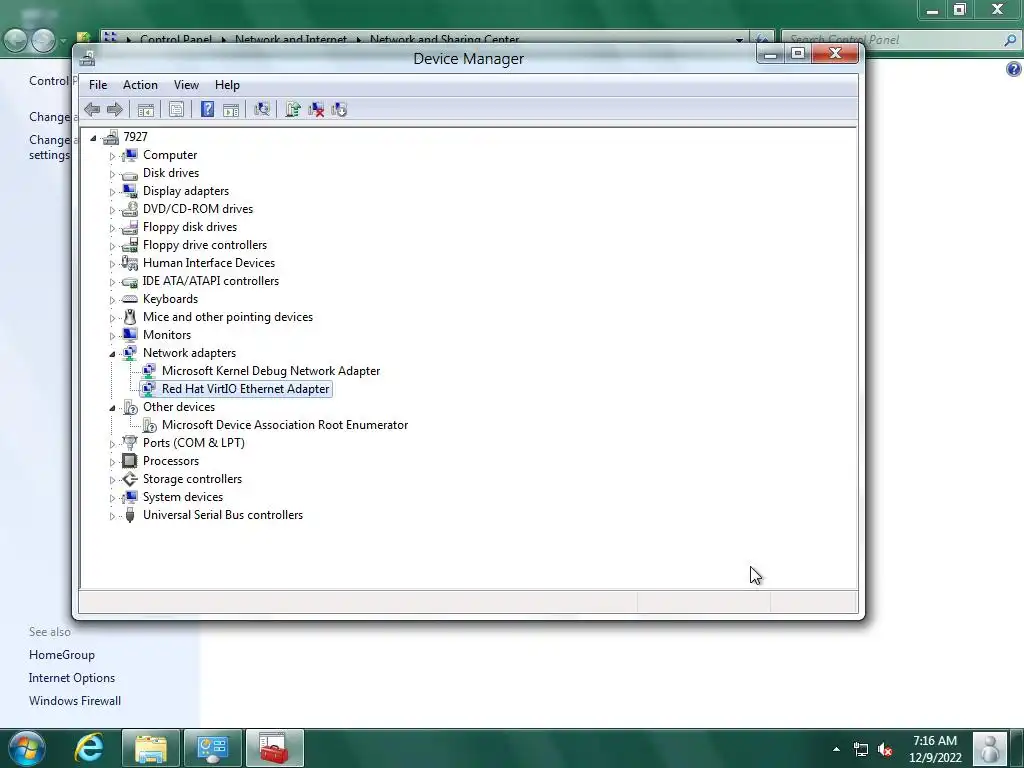Viewport: 1024px width, 768px height.
Task: Click the network tray icon
Action: [861, 750]
